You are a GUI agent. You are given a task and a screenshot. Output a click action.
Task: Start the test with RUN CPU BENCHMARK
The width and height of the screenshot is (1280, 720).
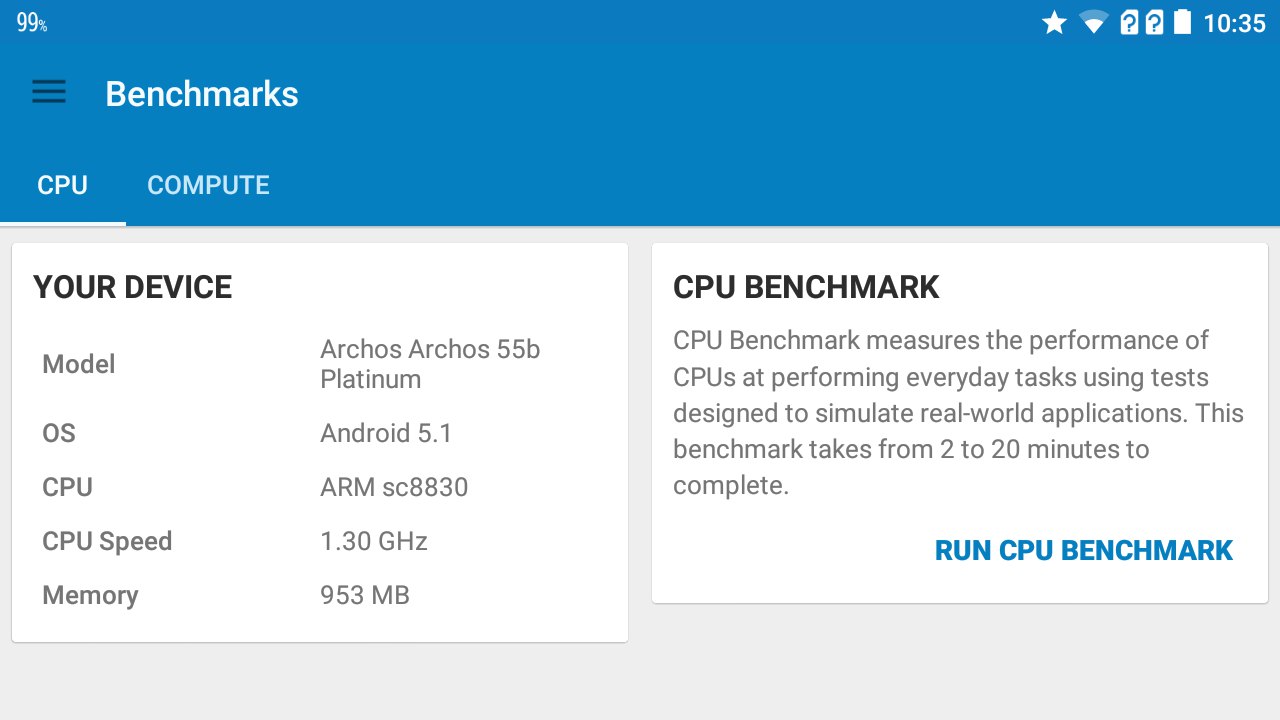[x=1083, y=550]
